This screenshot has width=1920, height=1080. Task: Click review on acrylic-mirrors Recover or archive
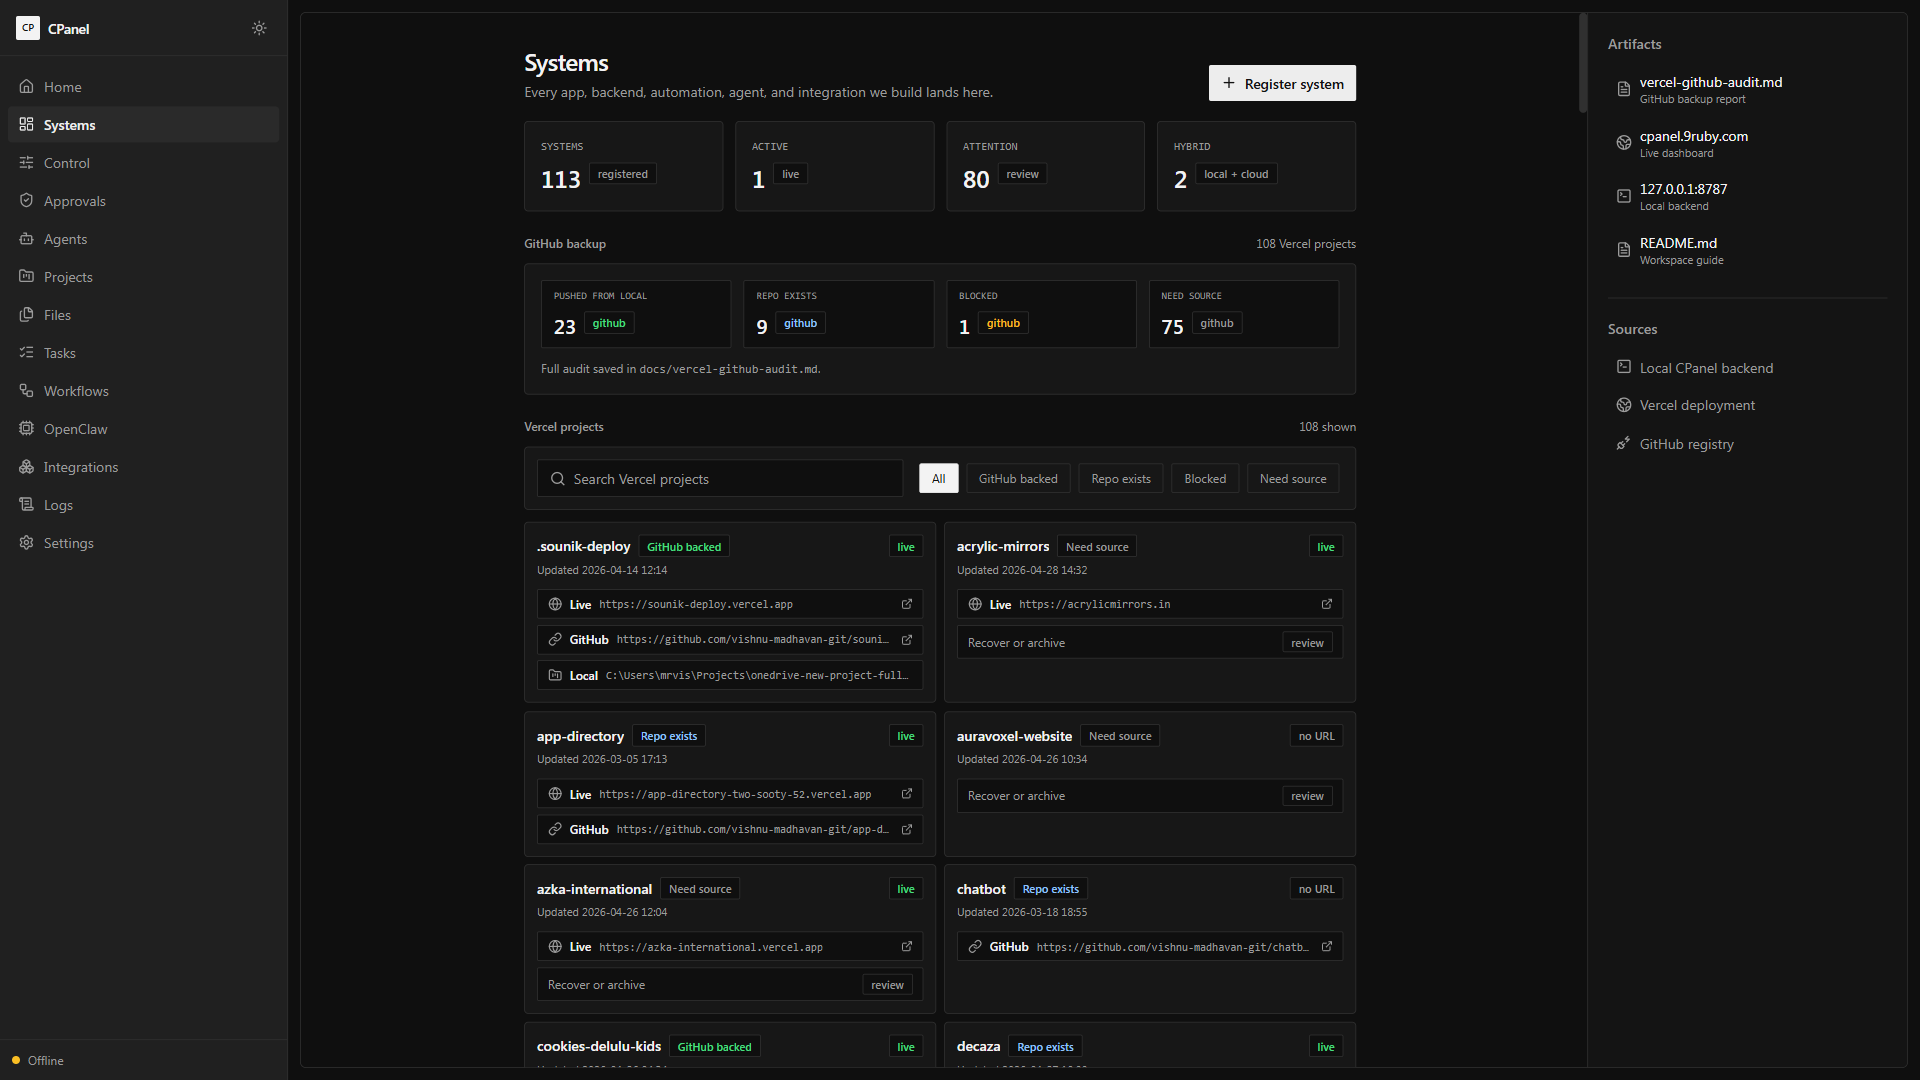click(x=1307, y=643)
